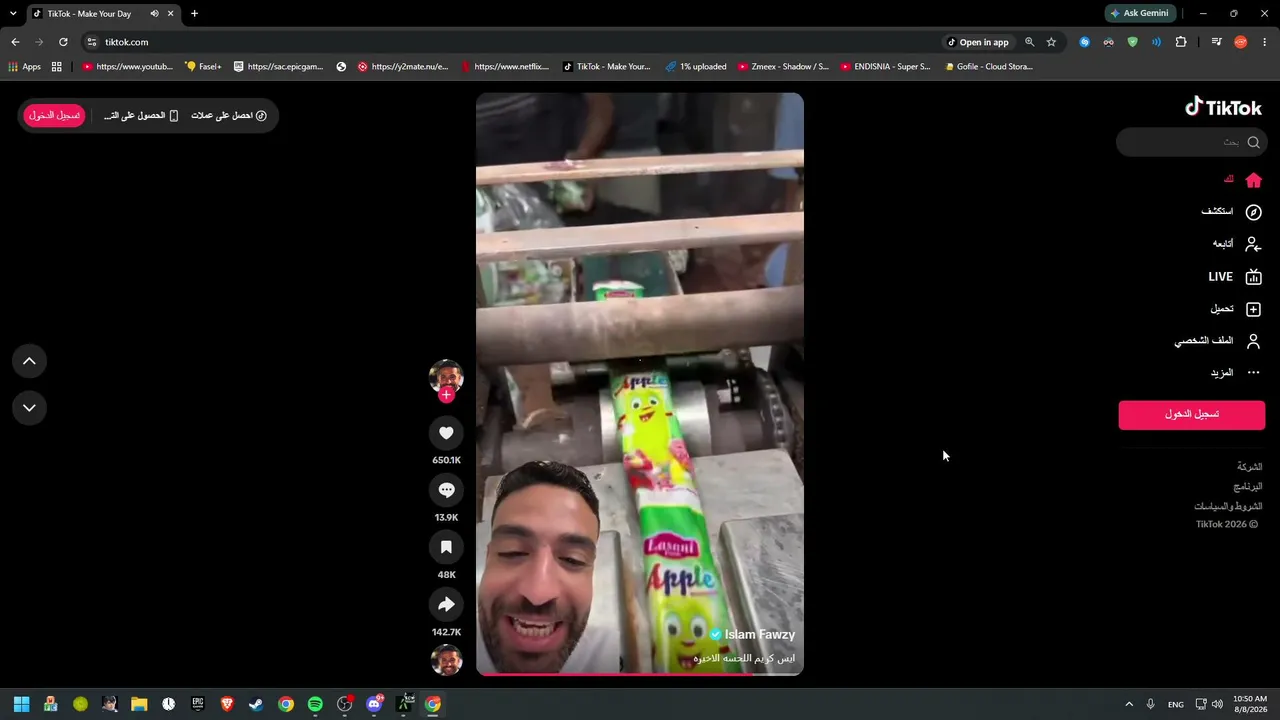Open Following (أتابعه) in the sidebar

point(1237,244)
